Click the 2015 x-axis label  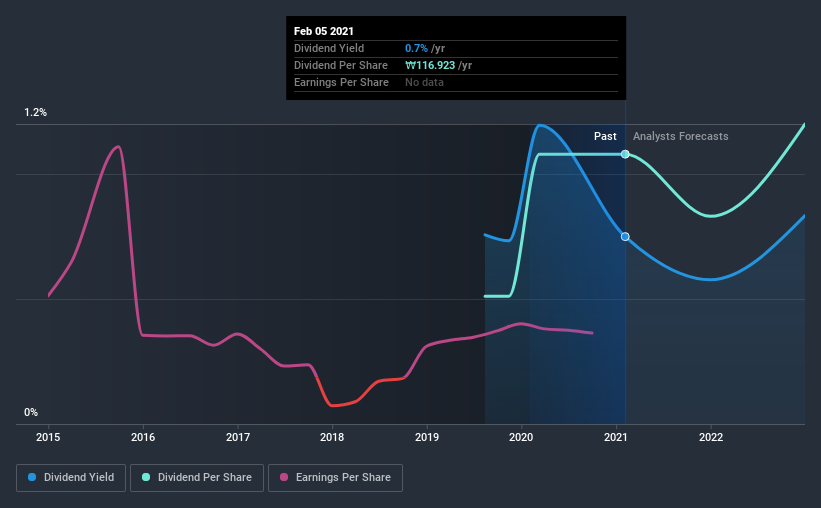coord(48,437)
